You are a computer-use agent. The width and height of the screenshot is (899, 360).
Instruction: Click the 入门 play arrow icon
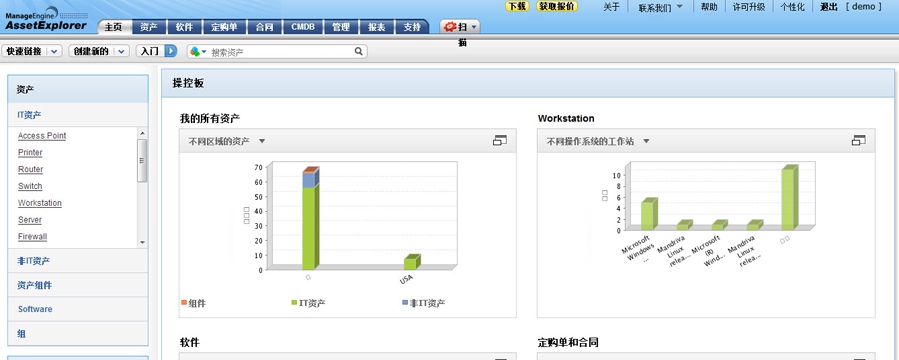click(171, 51)
